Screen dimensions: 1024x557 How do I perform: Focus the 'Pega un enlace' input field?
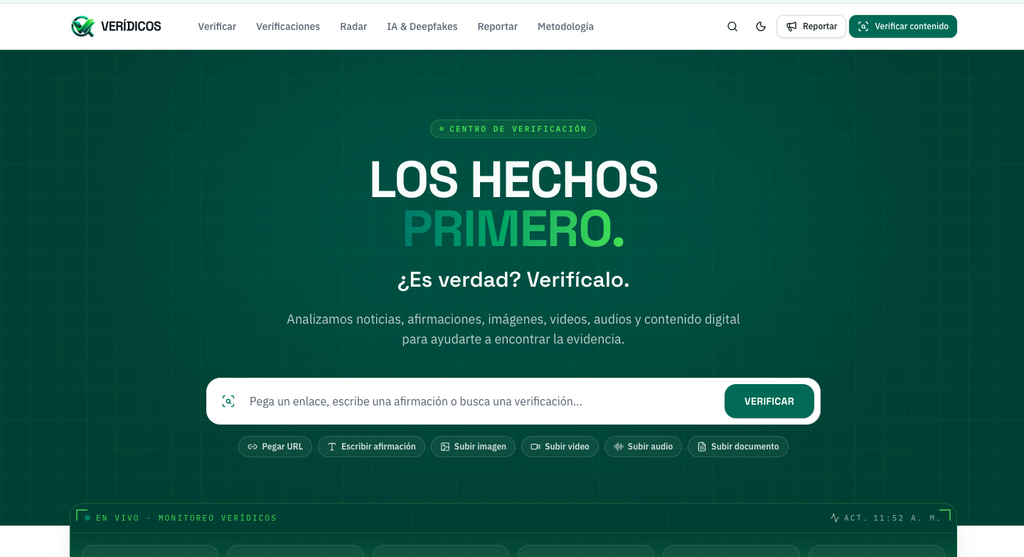coord(482,401)
